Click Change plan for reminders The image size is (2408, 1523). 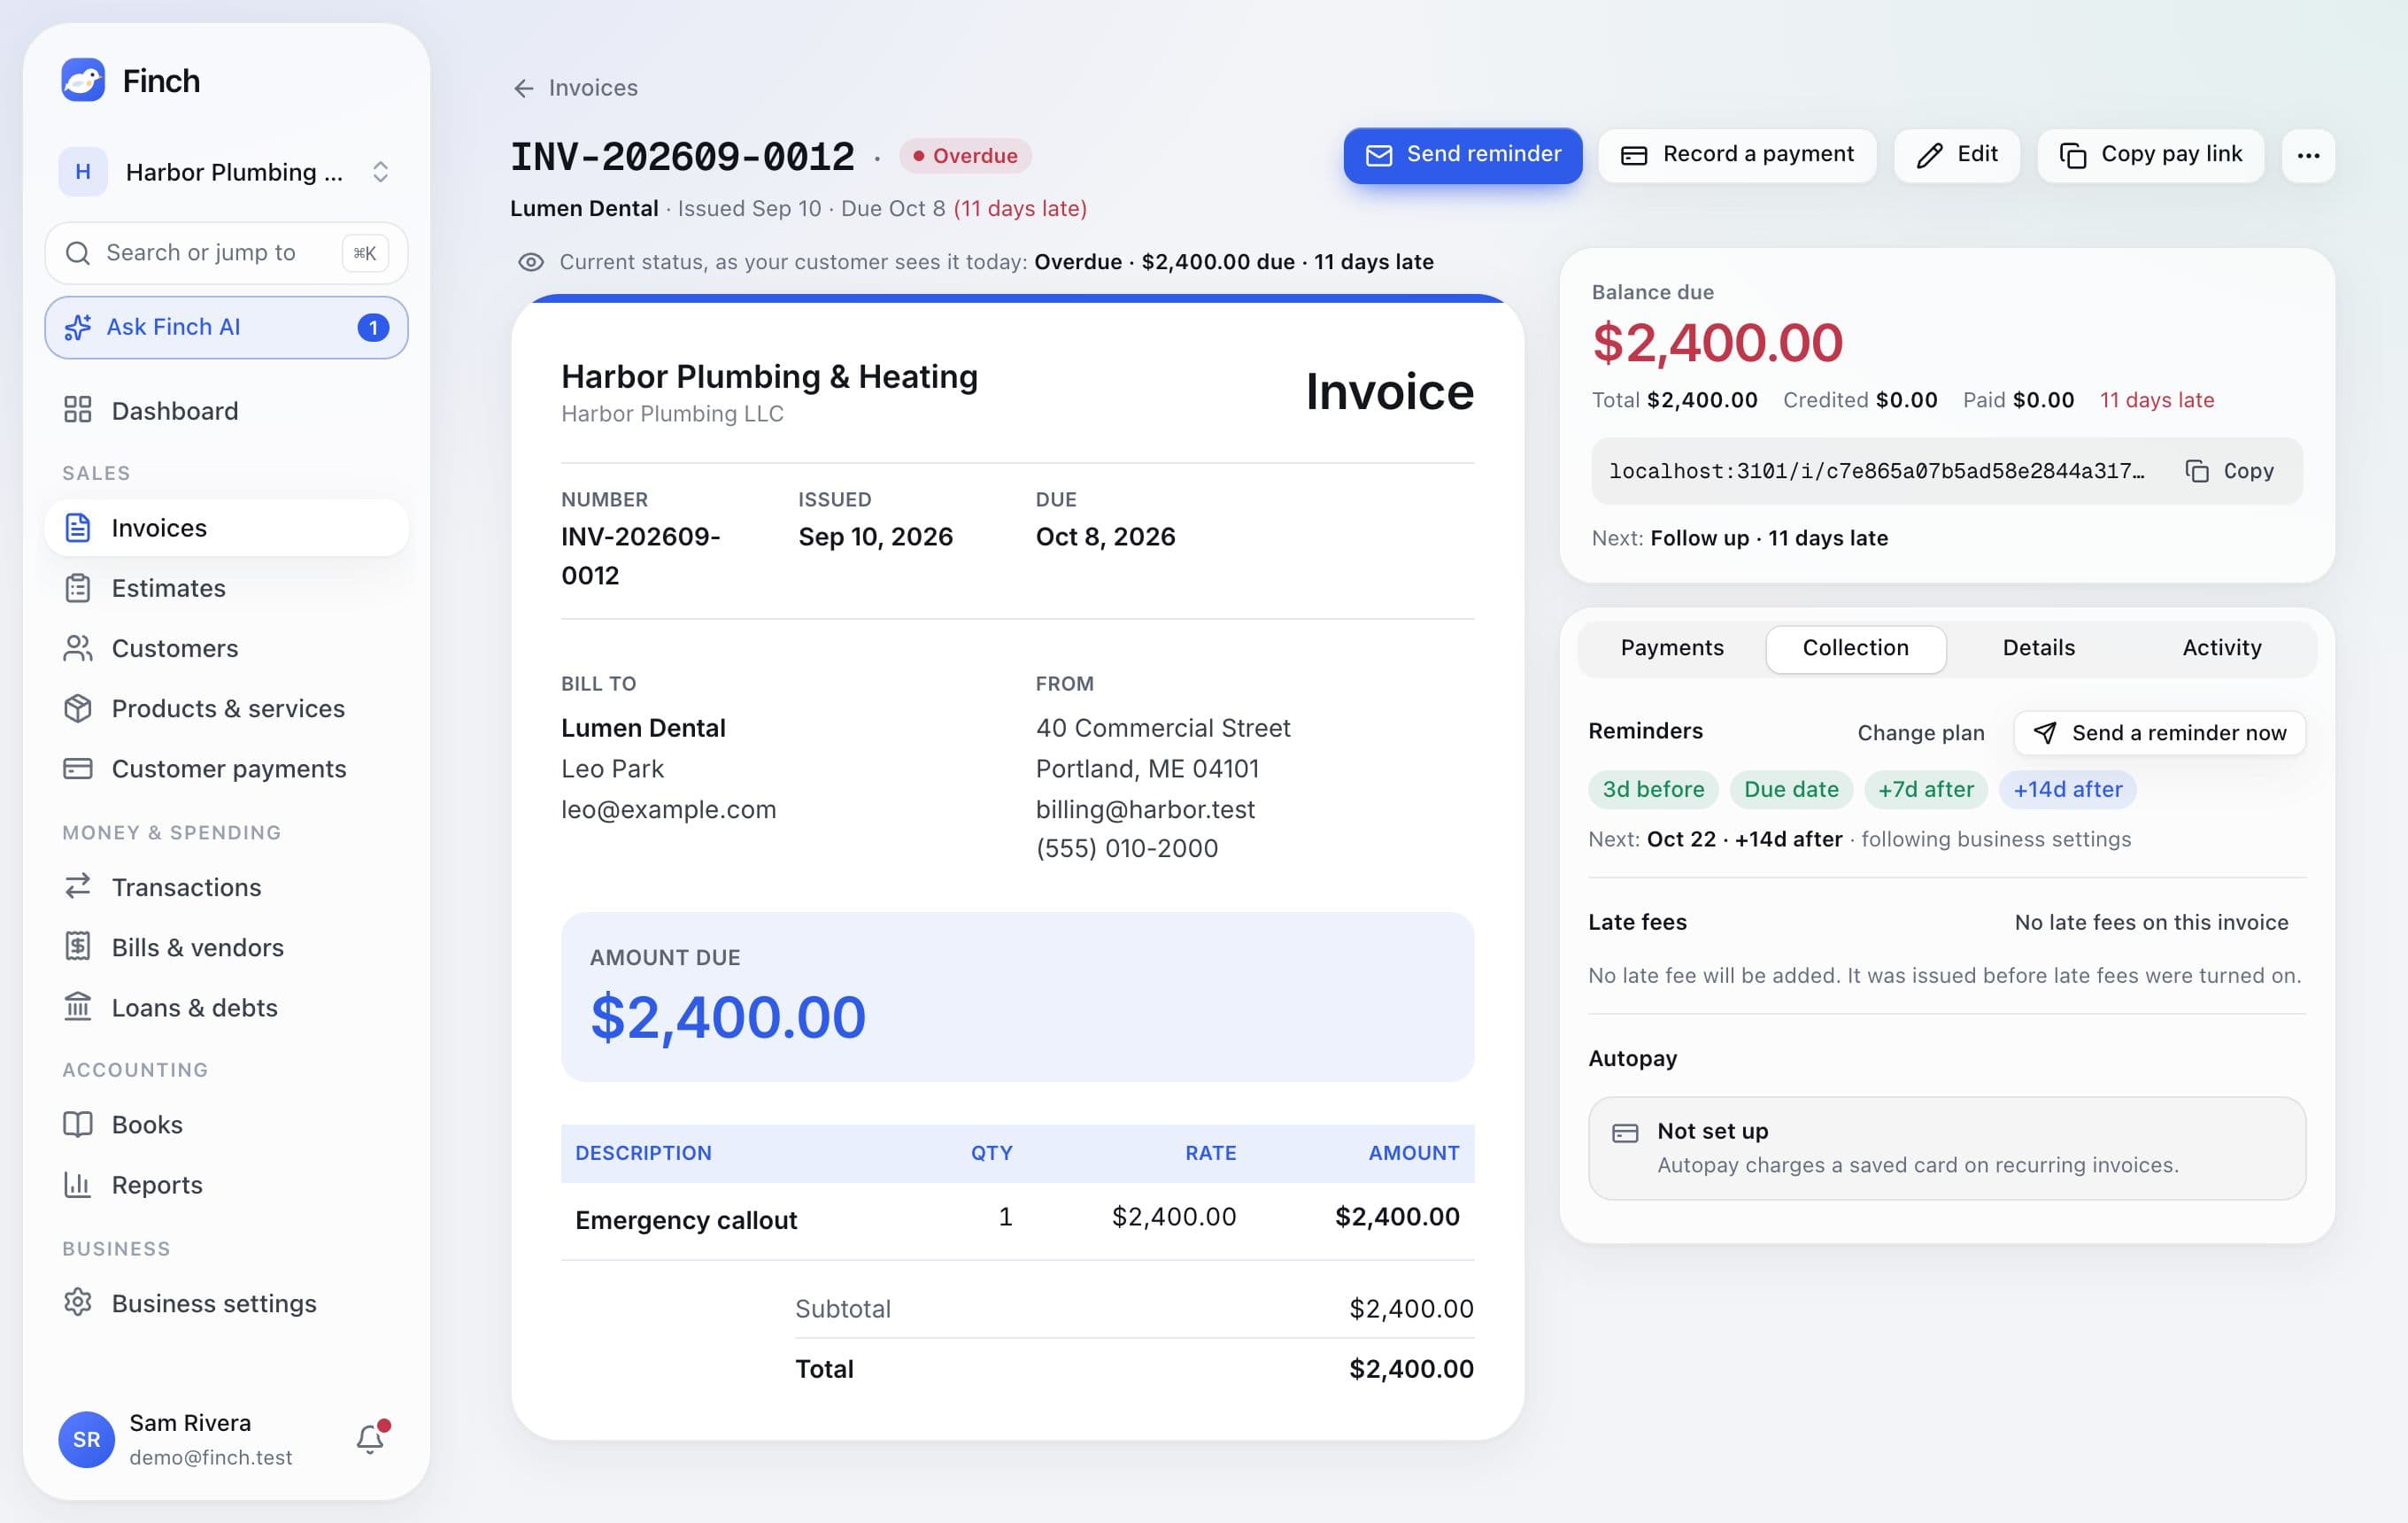pos(1921,733)
